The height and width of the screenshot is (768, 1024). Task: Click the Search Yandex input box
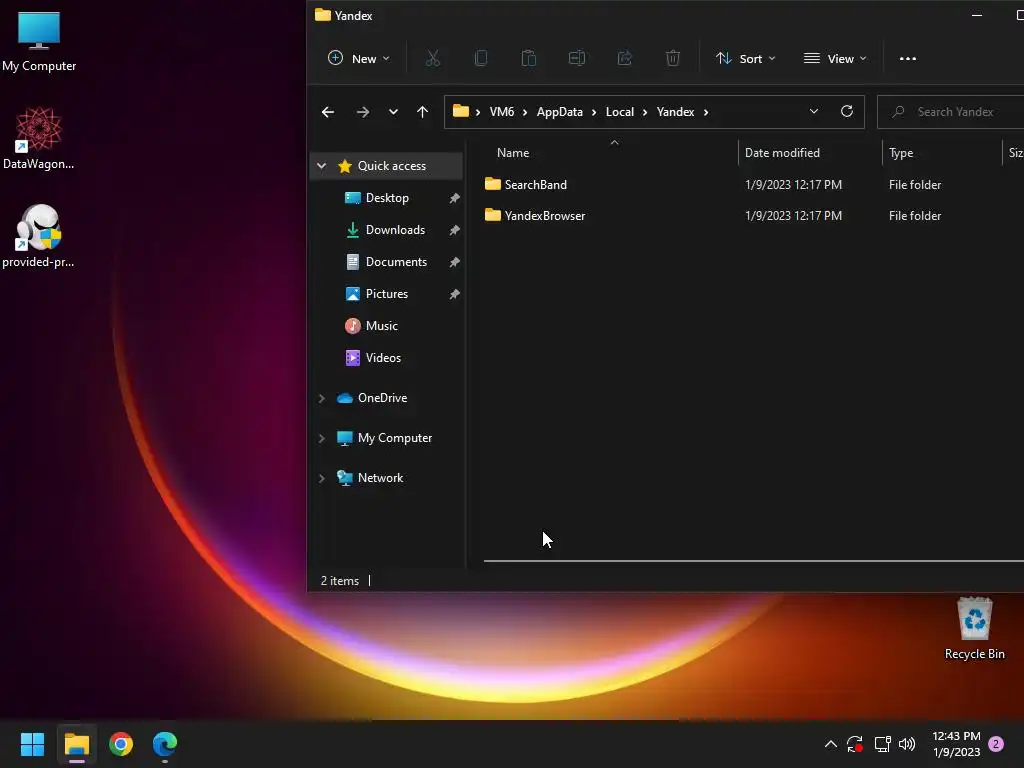(950, 112)
